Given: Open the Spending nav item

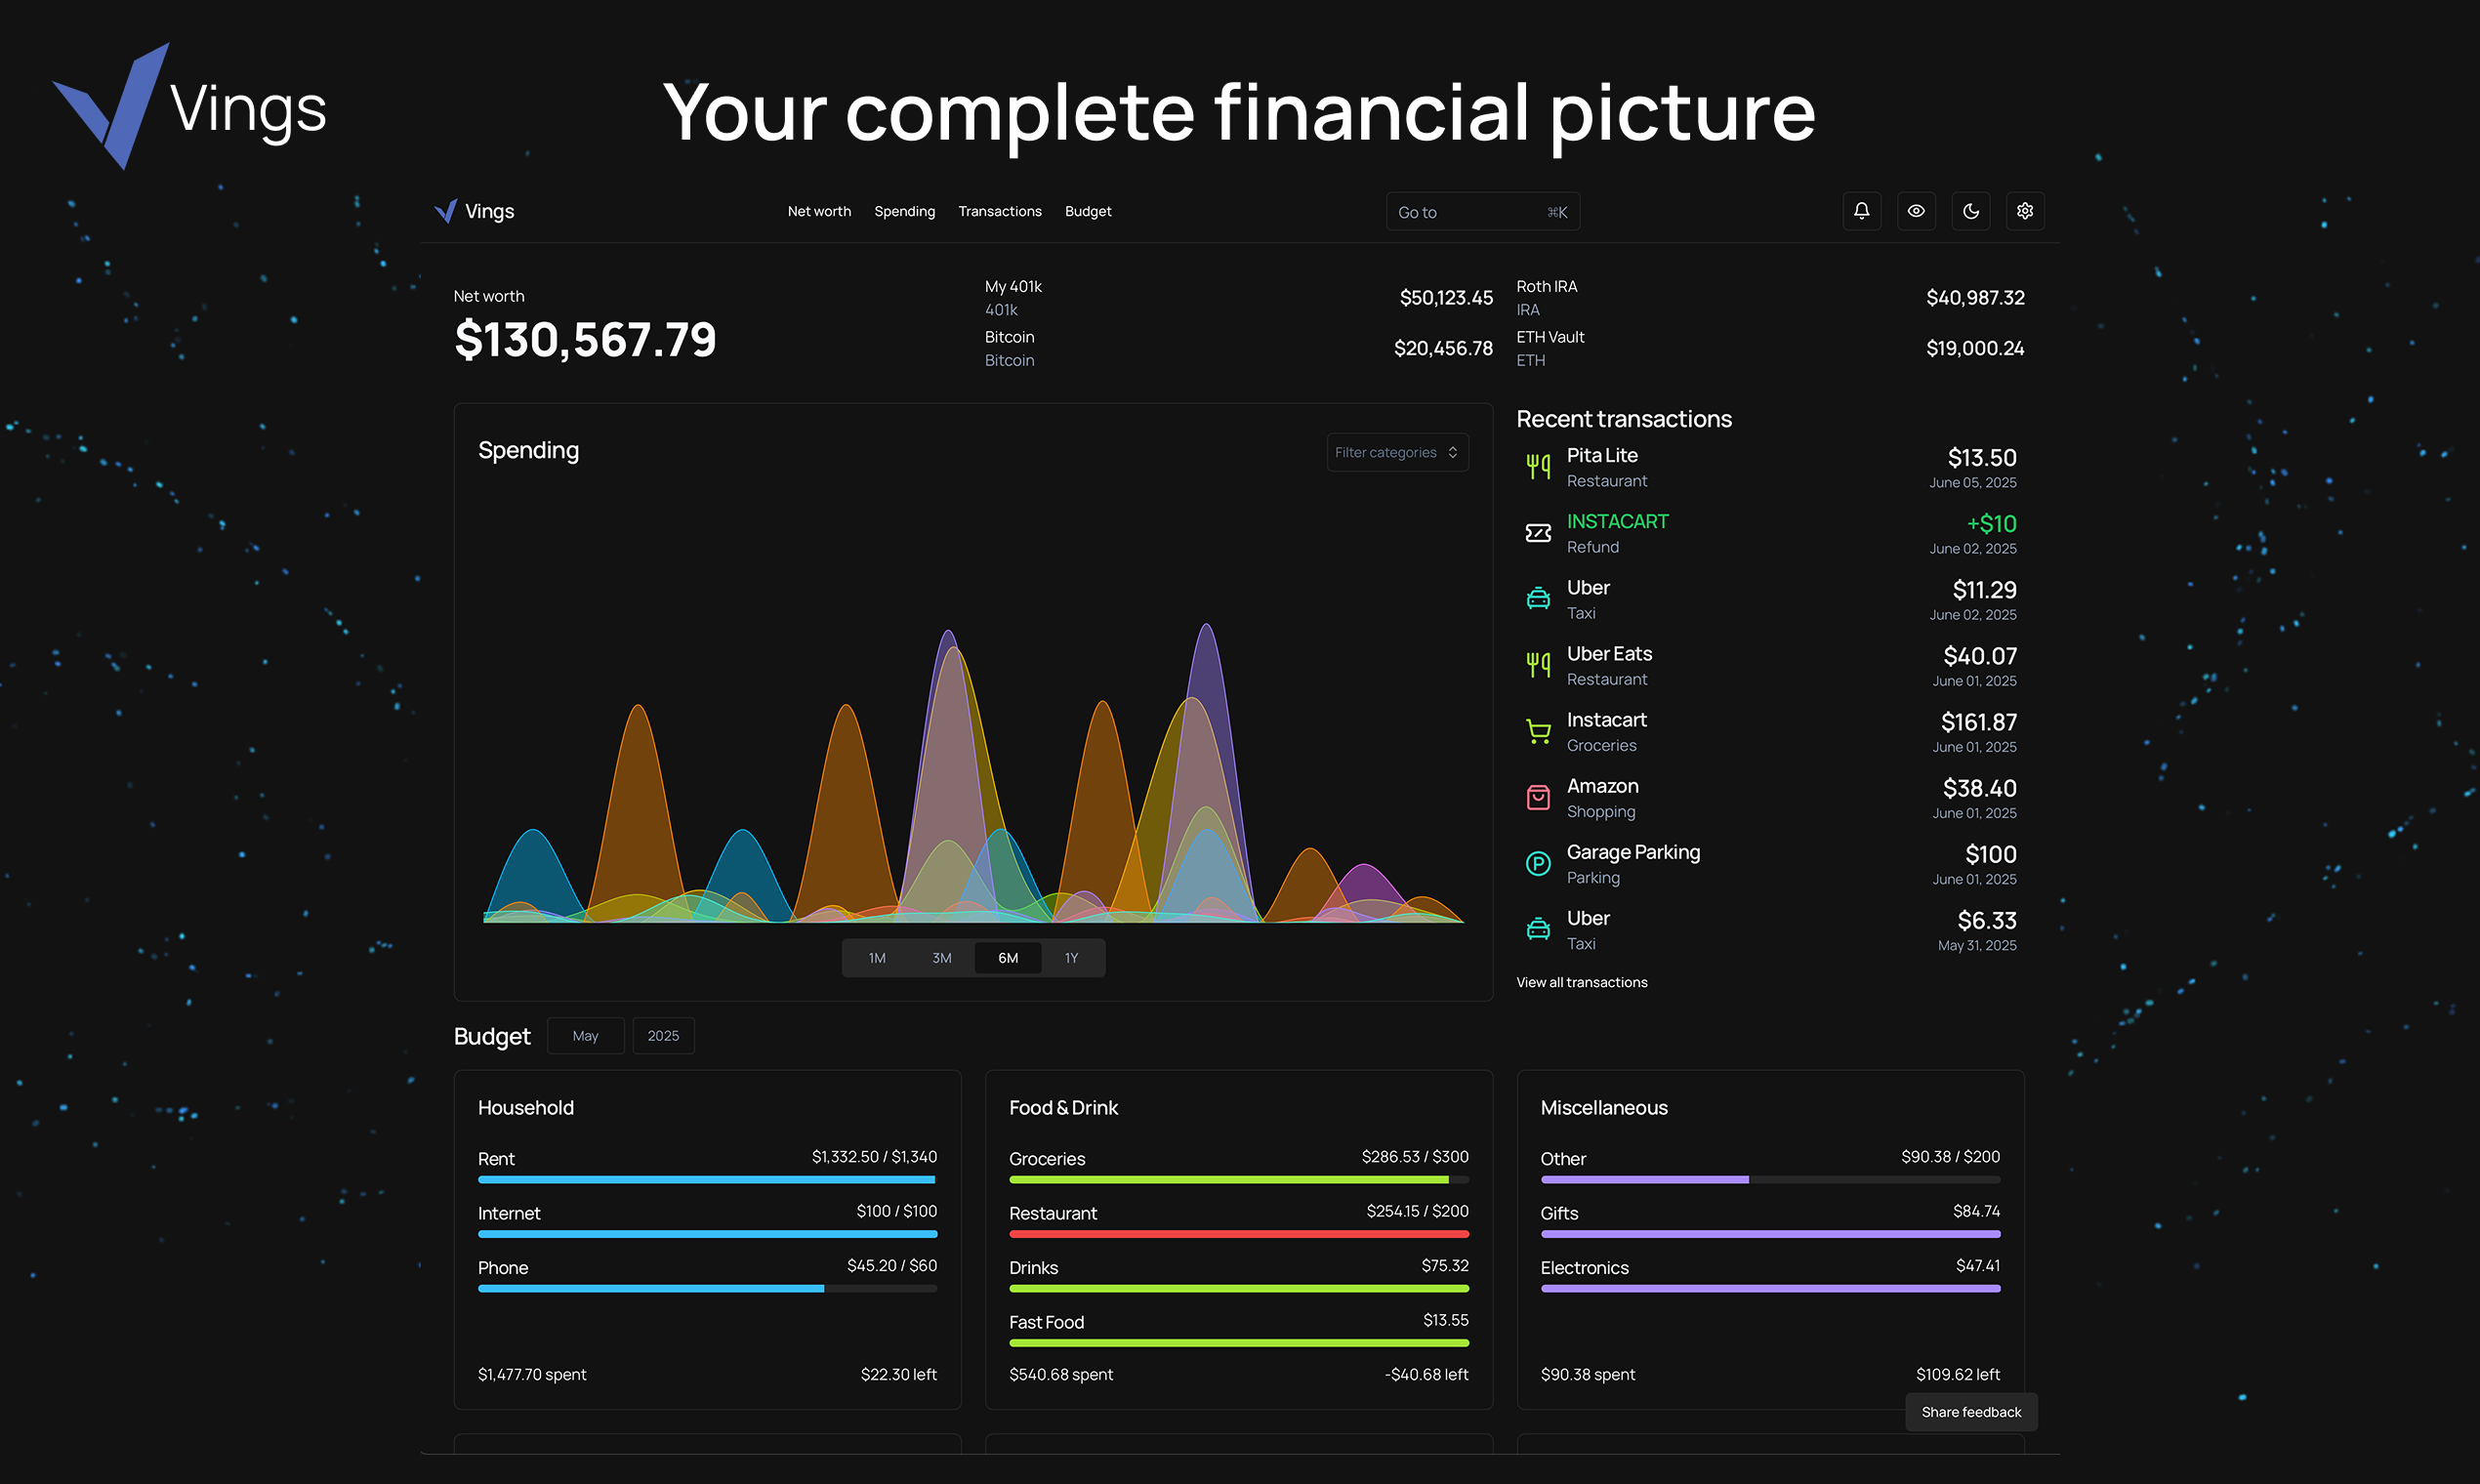Looking at the screenshot, I should pos(904,211).
